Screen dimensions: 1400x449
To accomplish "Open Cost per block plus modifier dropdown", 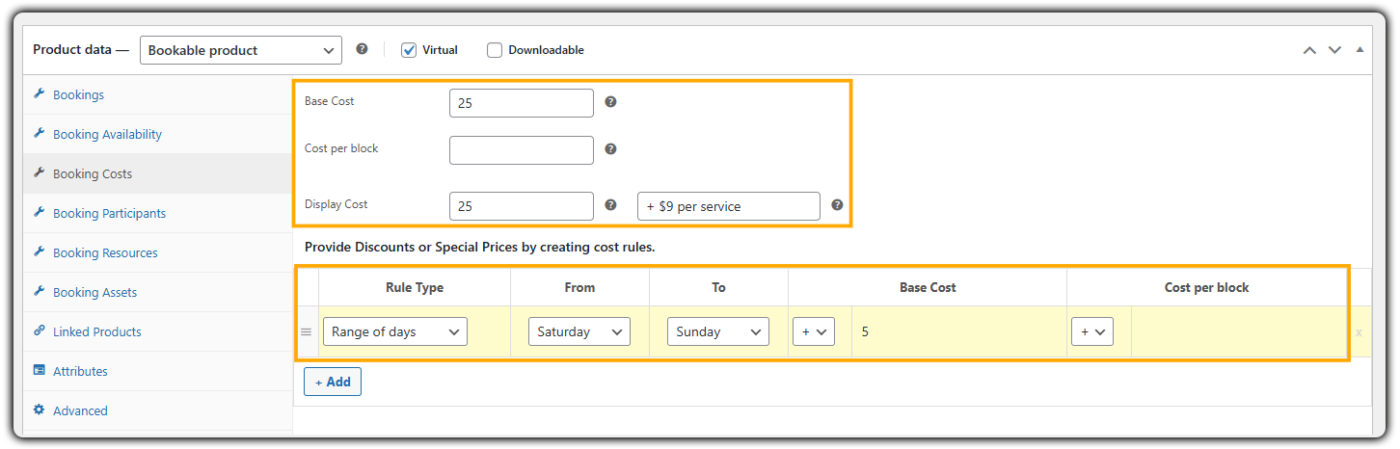I will click(x=1092, y=332).
